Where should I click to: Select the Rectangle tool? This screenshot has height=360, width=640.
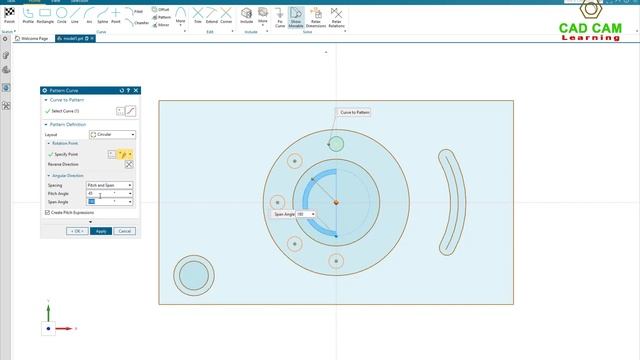45,16
